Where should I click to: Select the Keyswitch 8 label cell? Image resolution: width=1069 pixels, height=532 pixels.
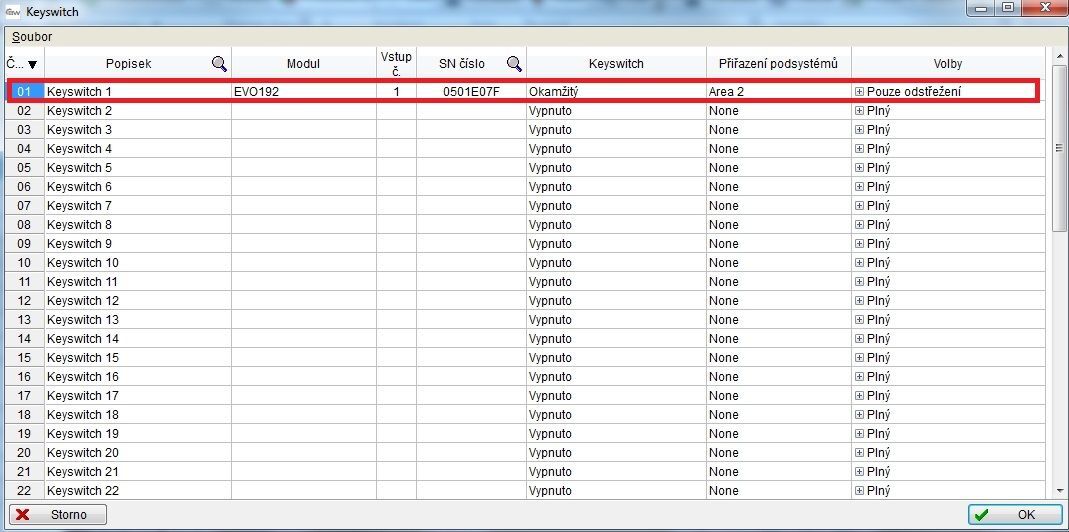pyautogui.click(x=137, y=225)
